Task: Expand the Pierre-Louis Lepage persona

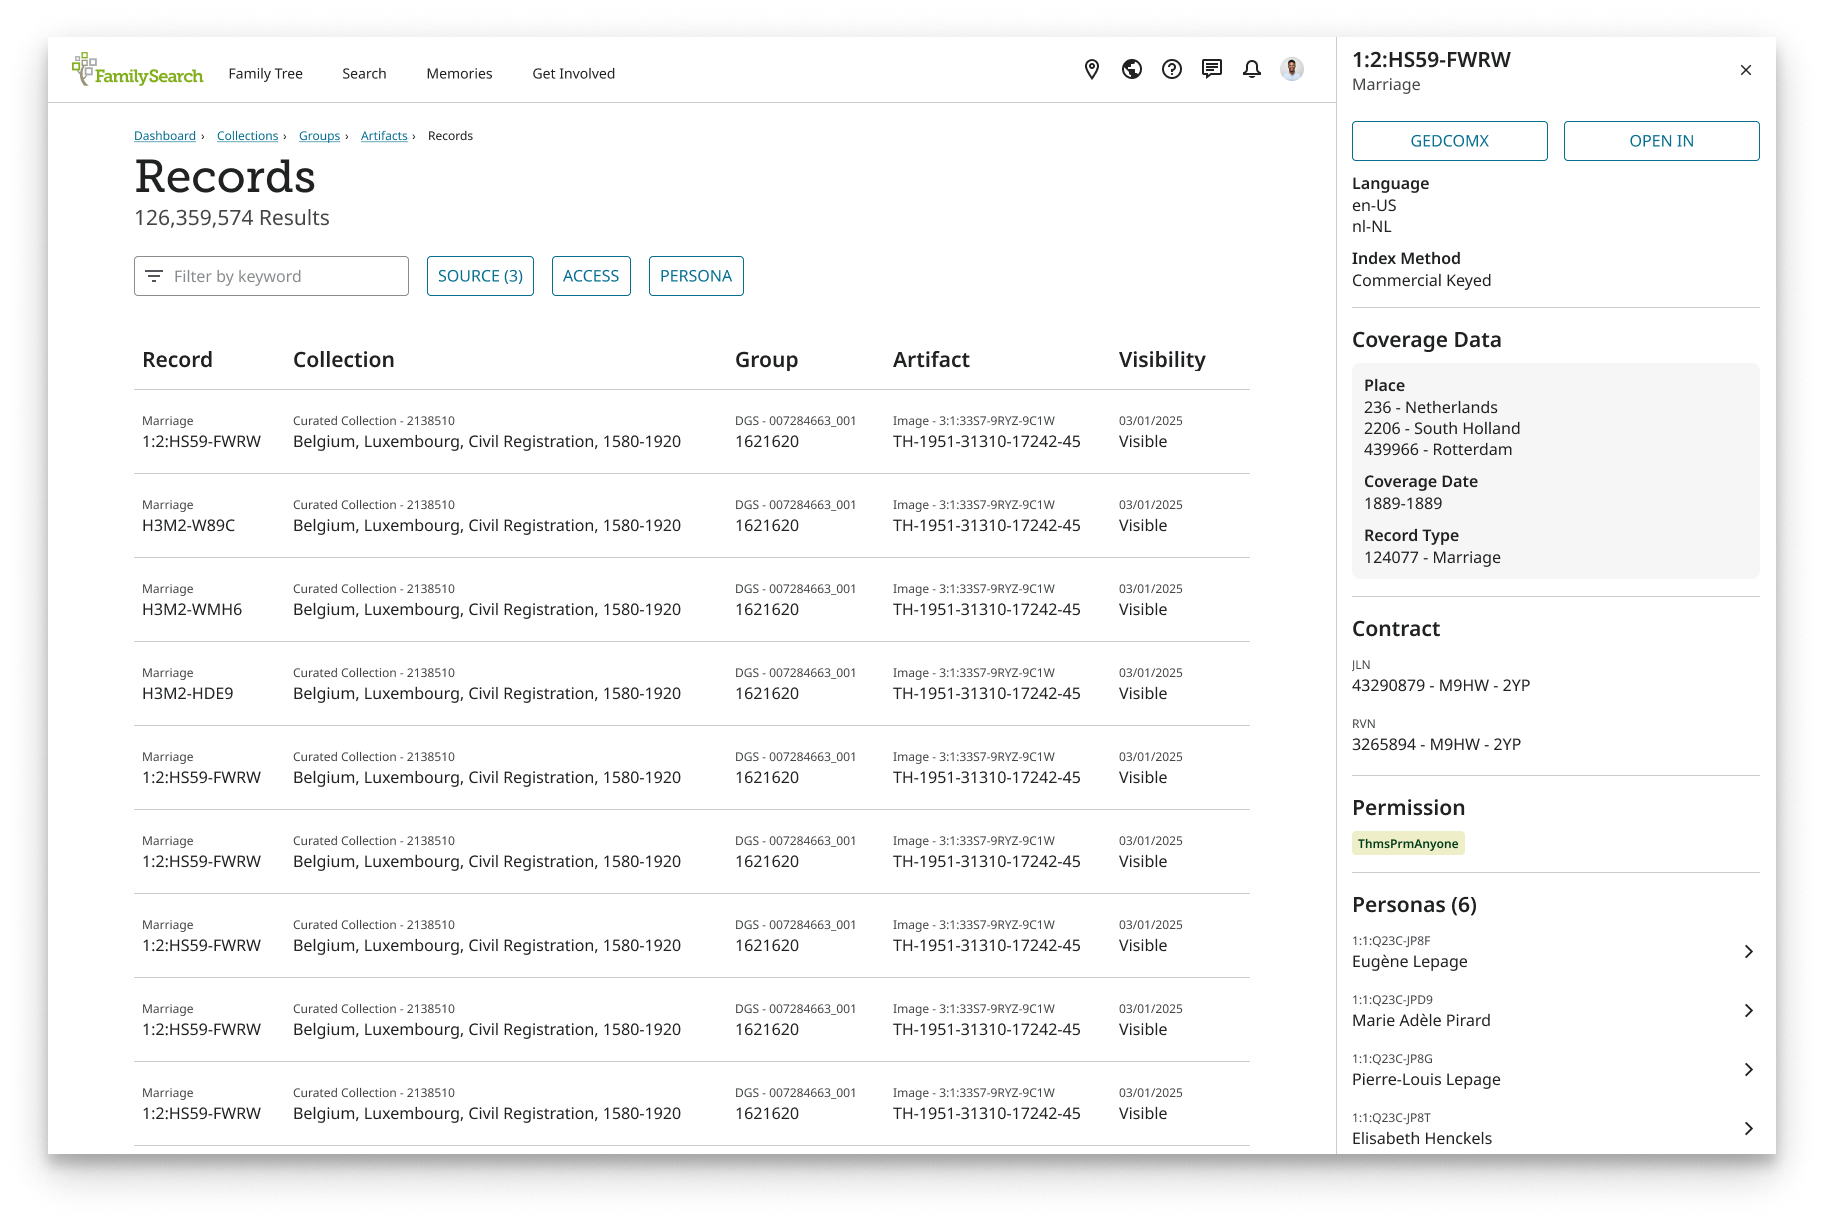Action: point(1748,1070)
